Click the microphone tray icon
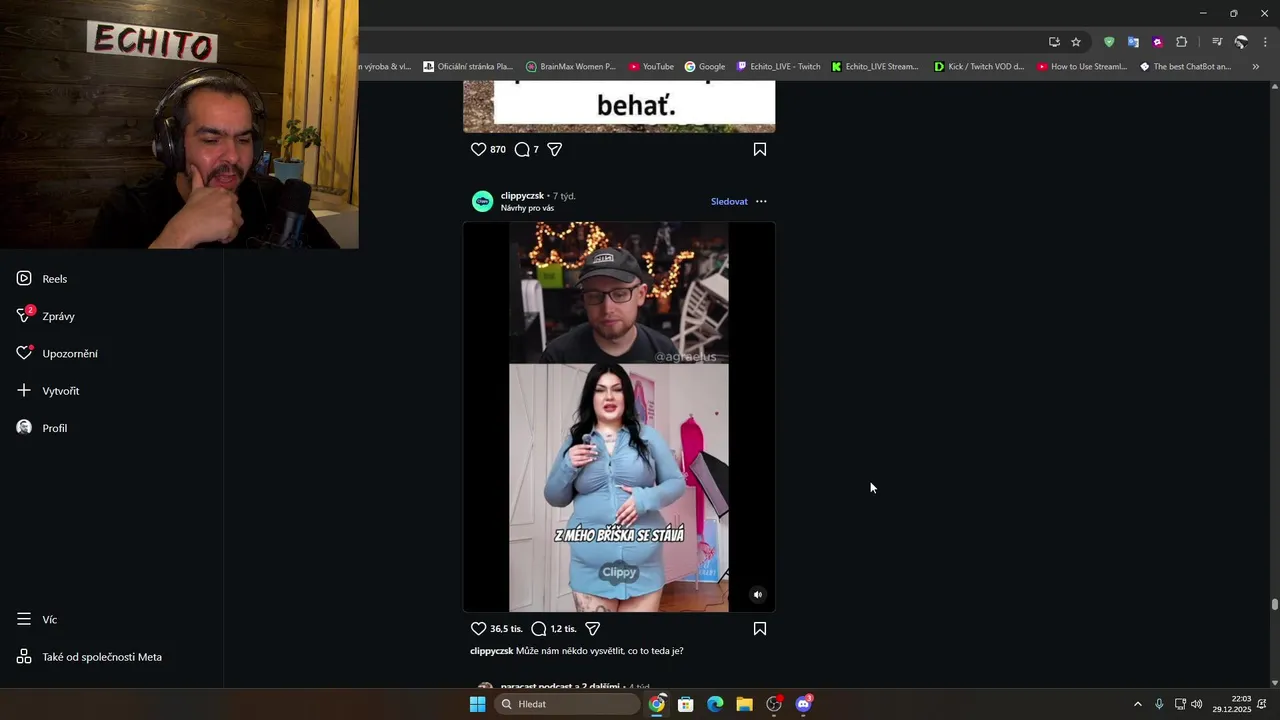1280x720 pixels. [x=1159, y=704]
